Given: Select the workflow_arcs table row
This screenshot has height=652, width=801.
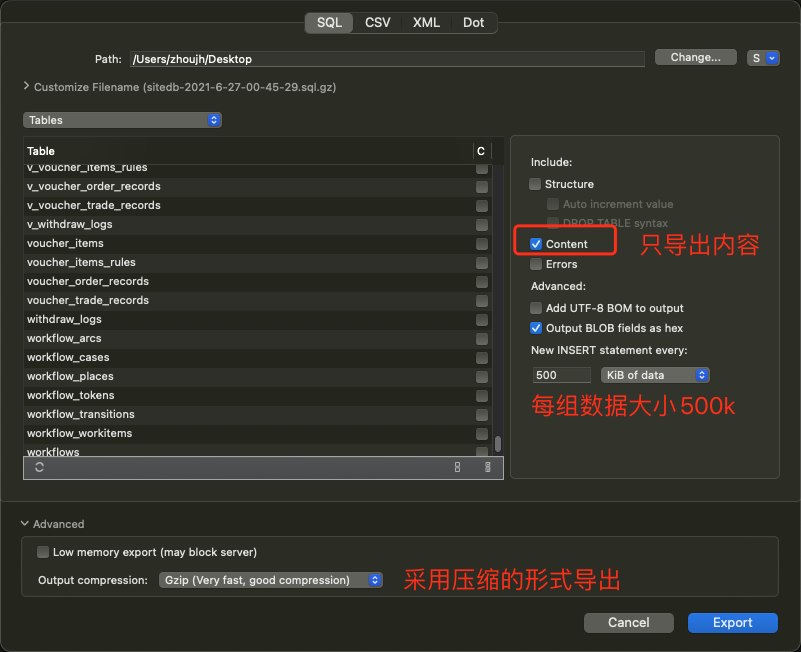Looking at the screenshot, I should (x=257, y=338).
